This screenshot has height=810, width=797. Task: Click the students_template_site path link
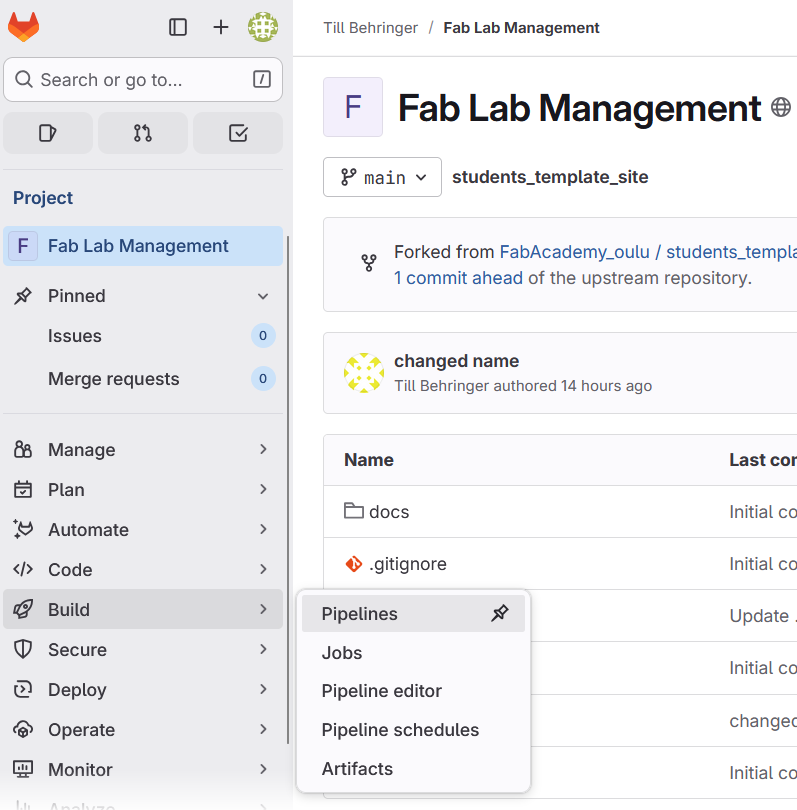tap(550, 177)
